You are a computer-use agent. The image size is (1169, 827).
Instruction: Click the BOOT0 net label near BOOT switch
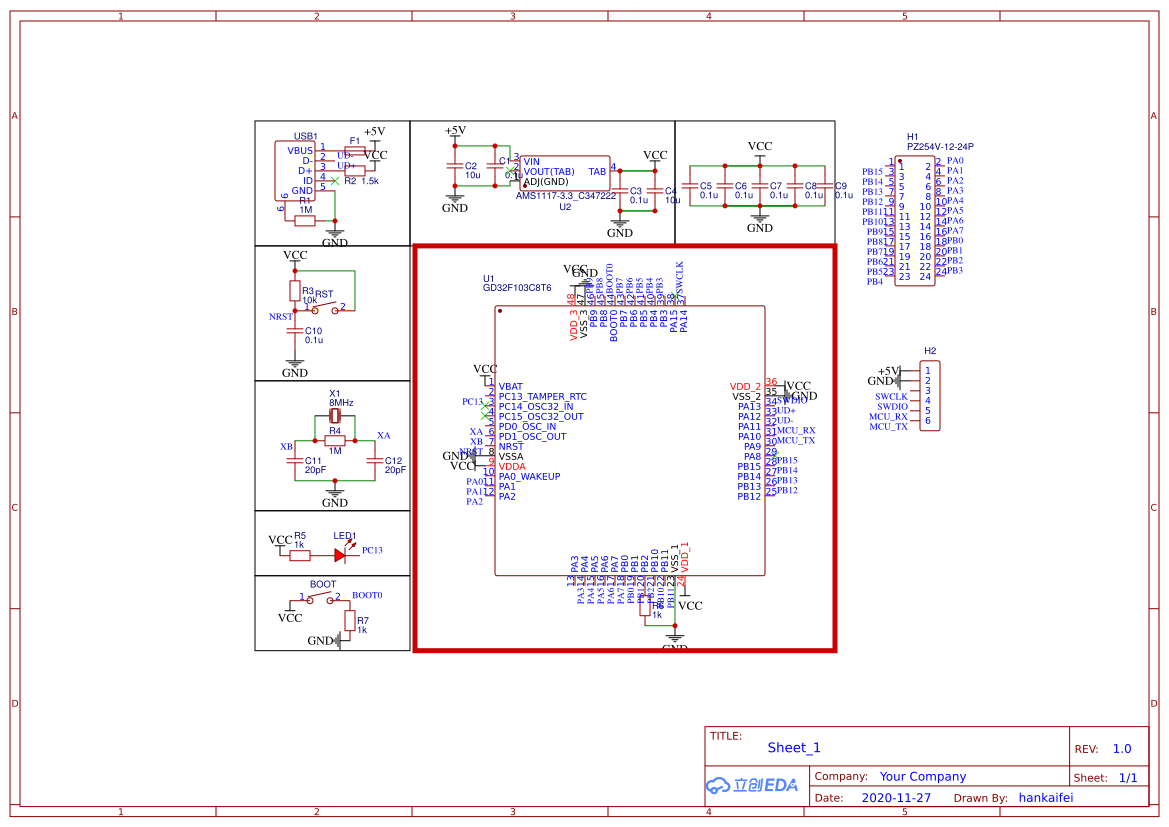pos(367,595)
